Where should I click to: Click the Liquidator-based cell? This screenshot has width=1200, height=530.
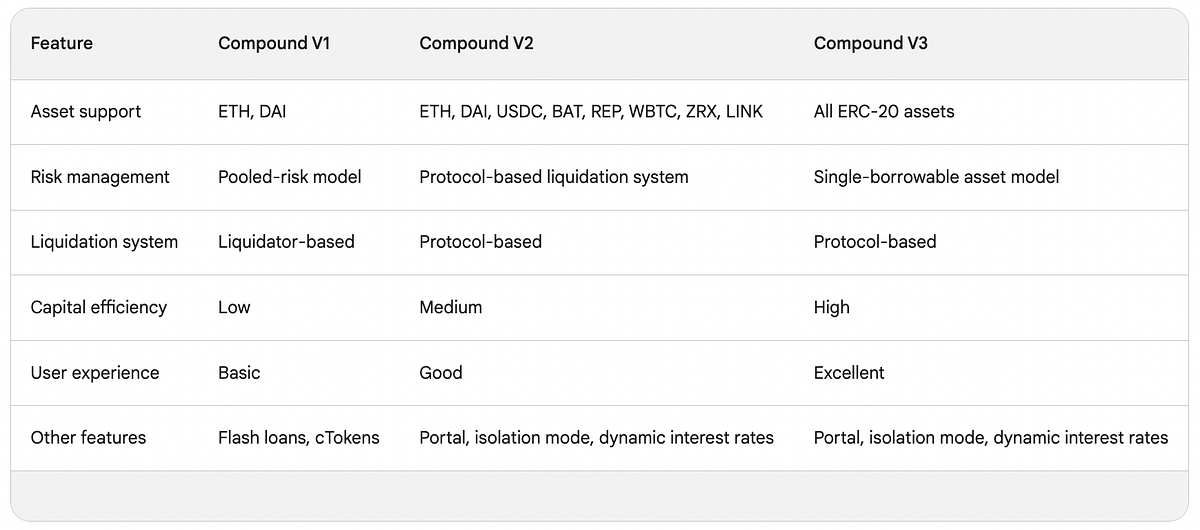[286, 242]
